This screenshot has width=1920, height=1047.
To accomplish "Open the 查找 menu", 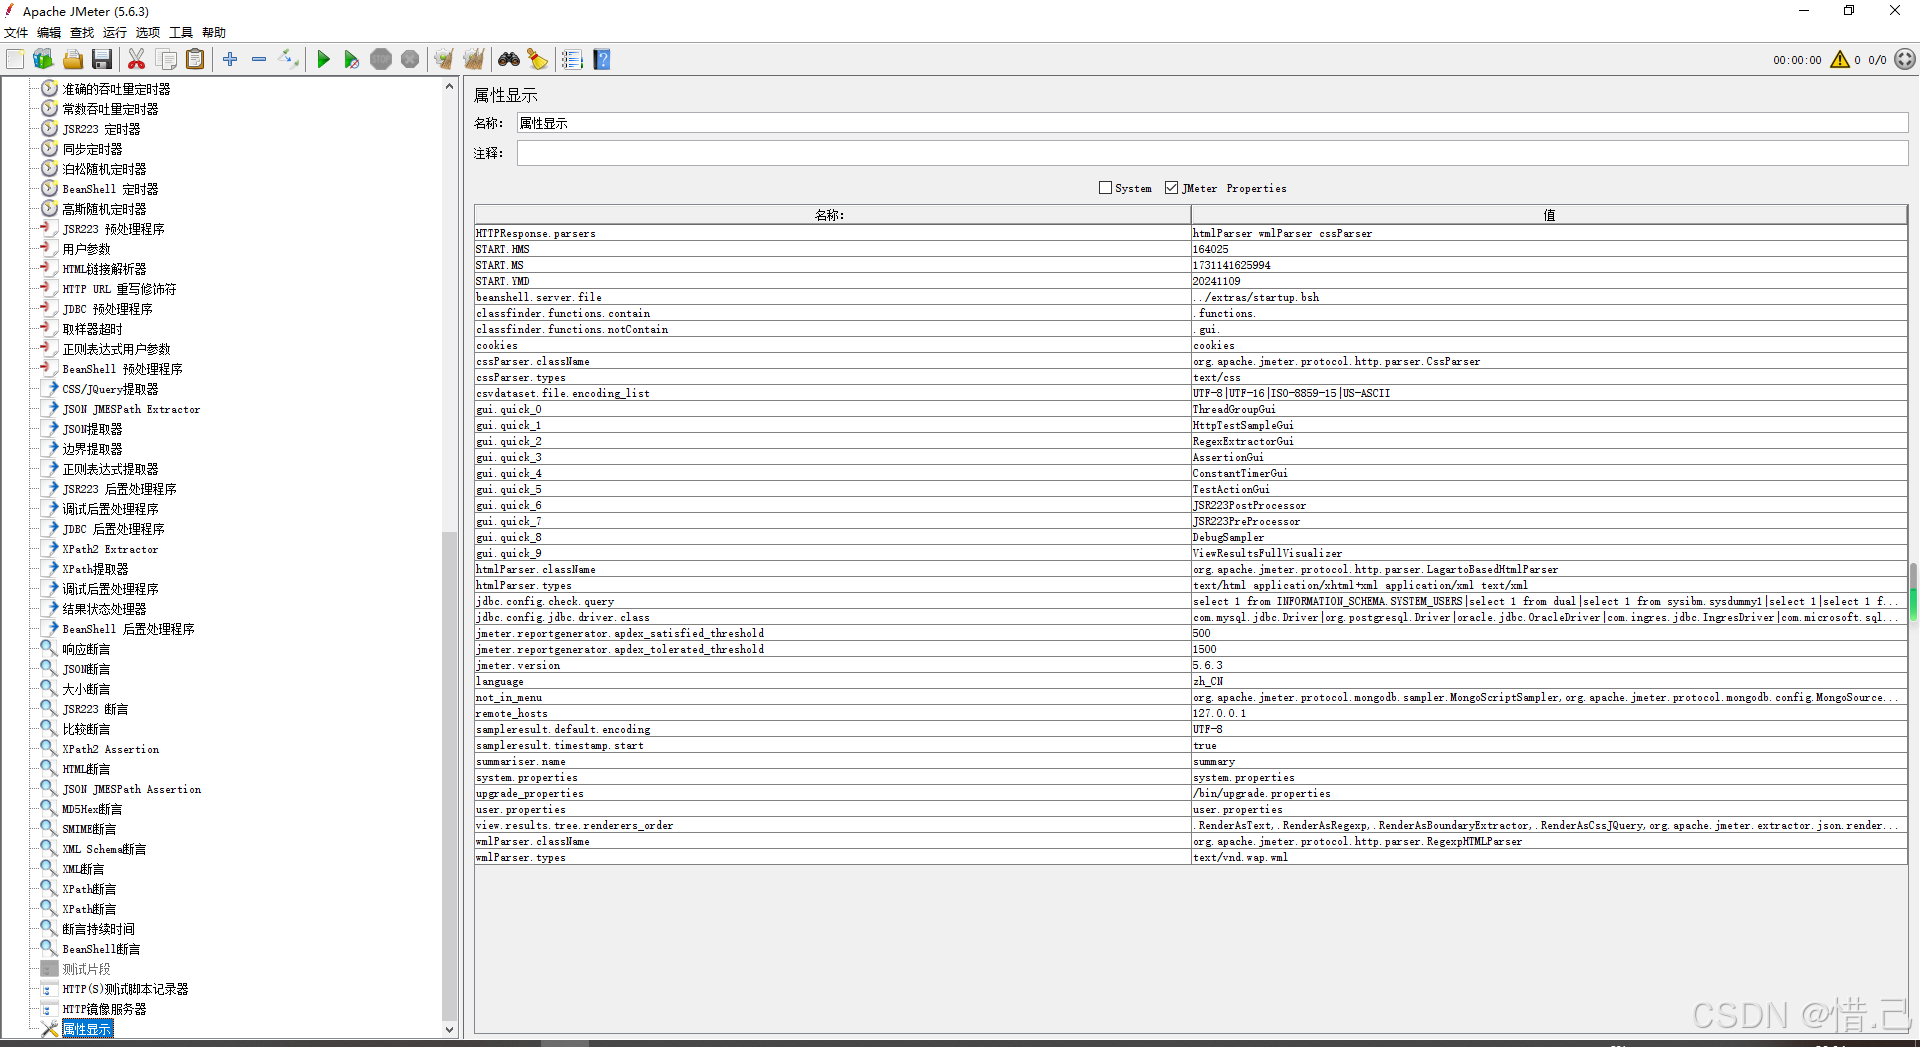I will [82, 32].
